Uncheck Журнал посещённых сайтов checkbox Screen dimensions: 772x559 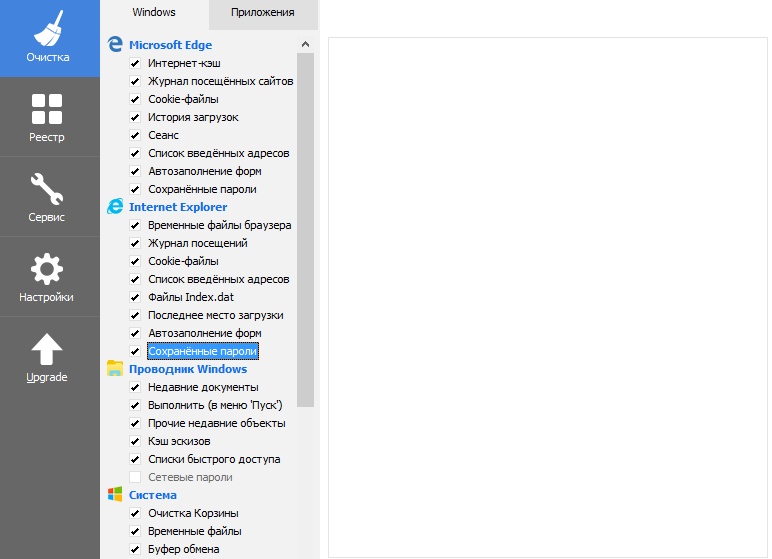[135, 81]
